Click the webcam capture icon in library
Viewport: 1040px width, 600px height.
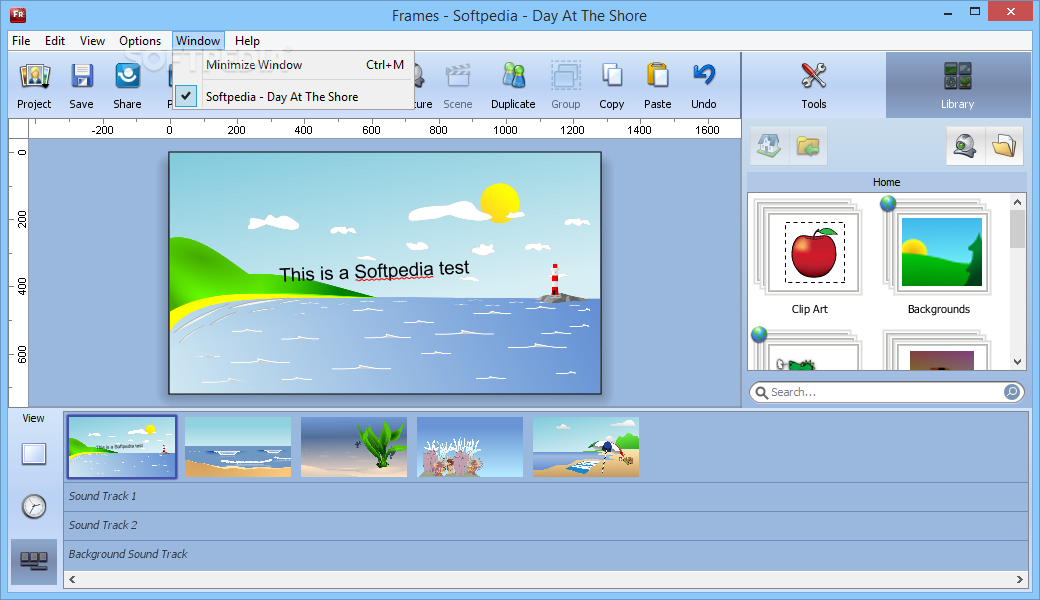(965, 145)
